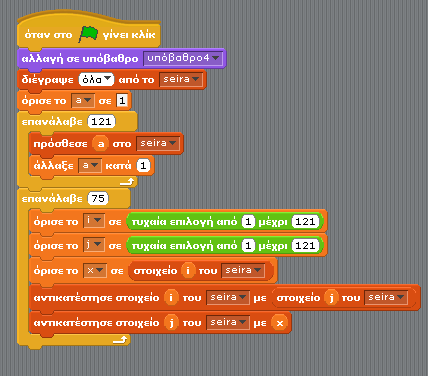Screen dimensions: 428x376
Task: Select green τυχαία επιλογή block for variable i
Action: click(225, 222)
